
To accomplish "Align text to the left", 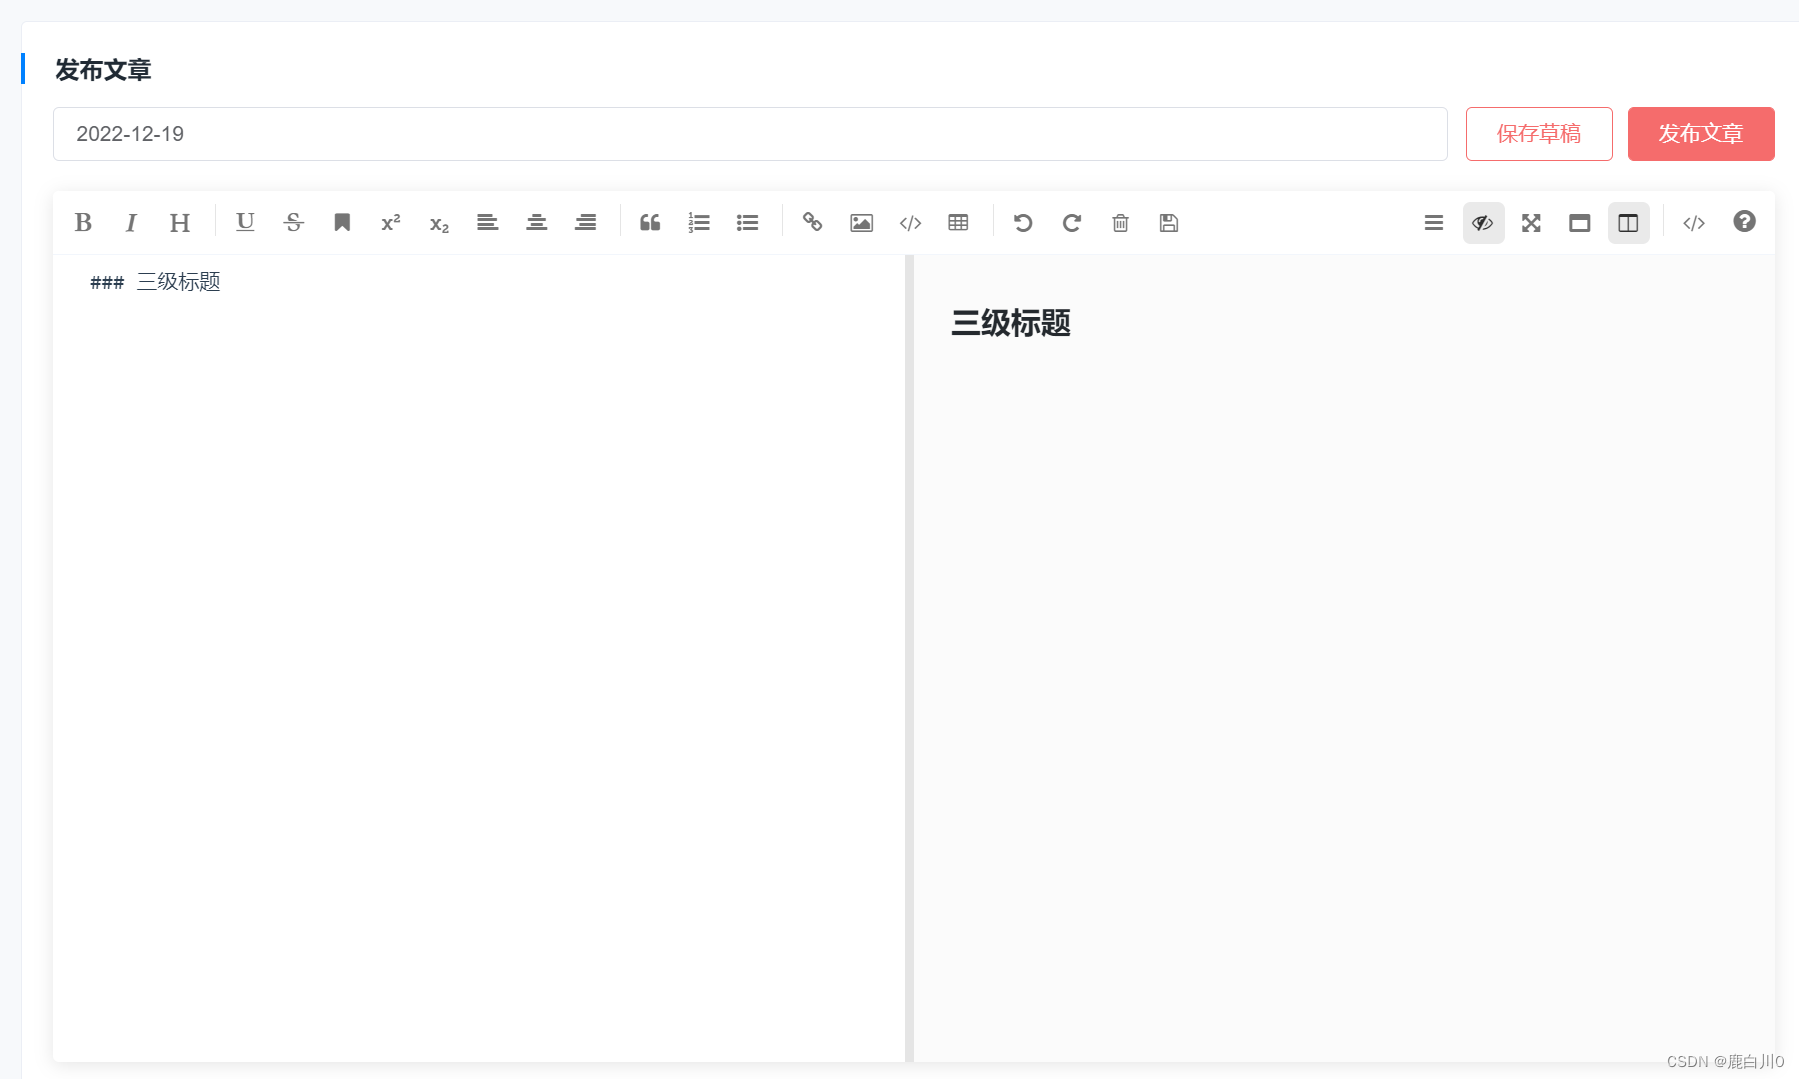I will (488, 222).
